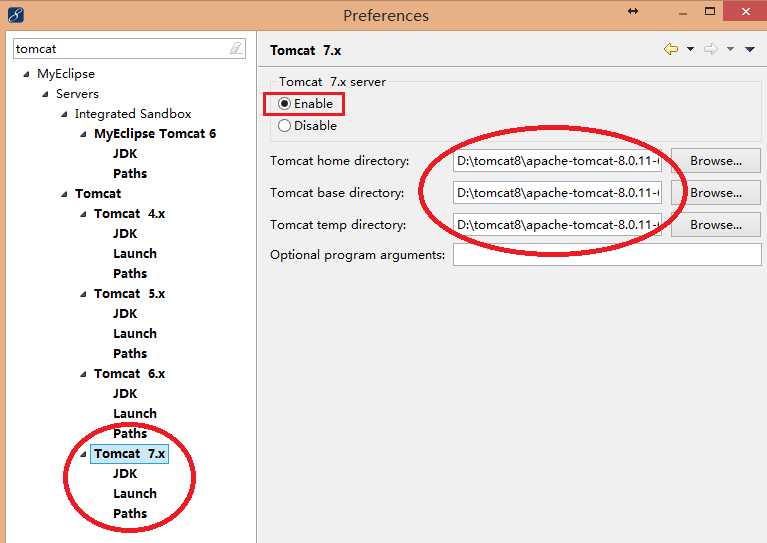Collapse the Tomcat 6.x node
Viewport: 767px width, 543px height.
pos(84,374)
